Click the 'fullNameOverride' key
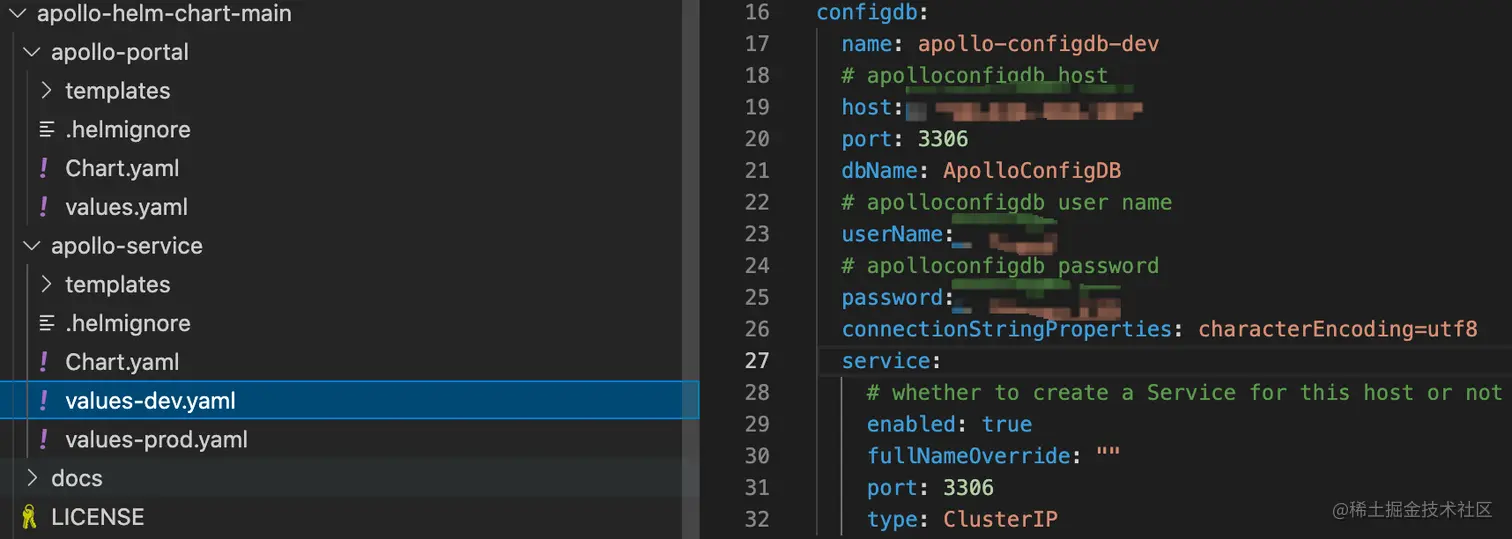 (x=969, y=456)
